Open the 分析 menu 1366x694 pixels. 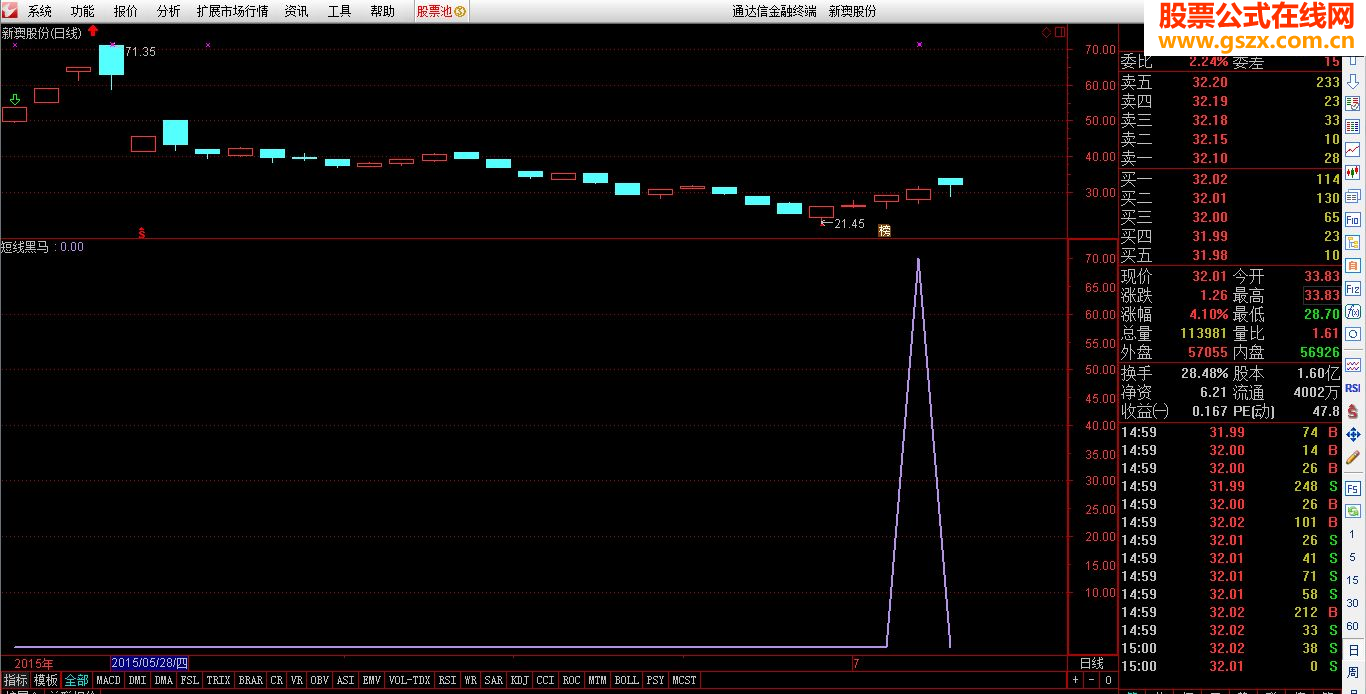click(169, 11)
